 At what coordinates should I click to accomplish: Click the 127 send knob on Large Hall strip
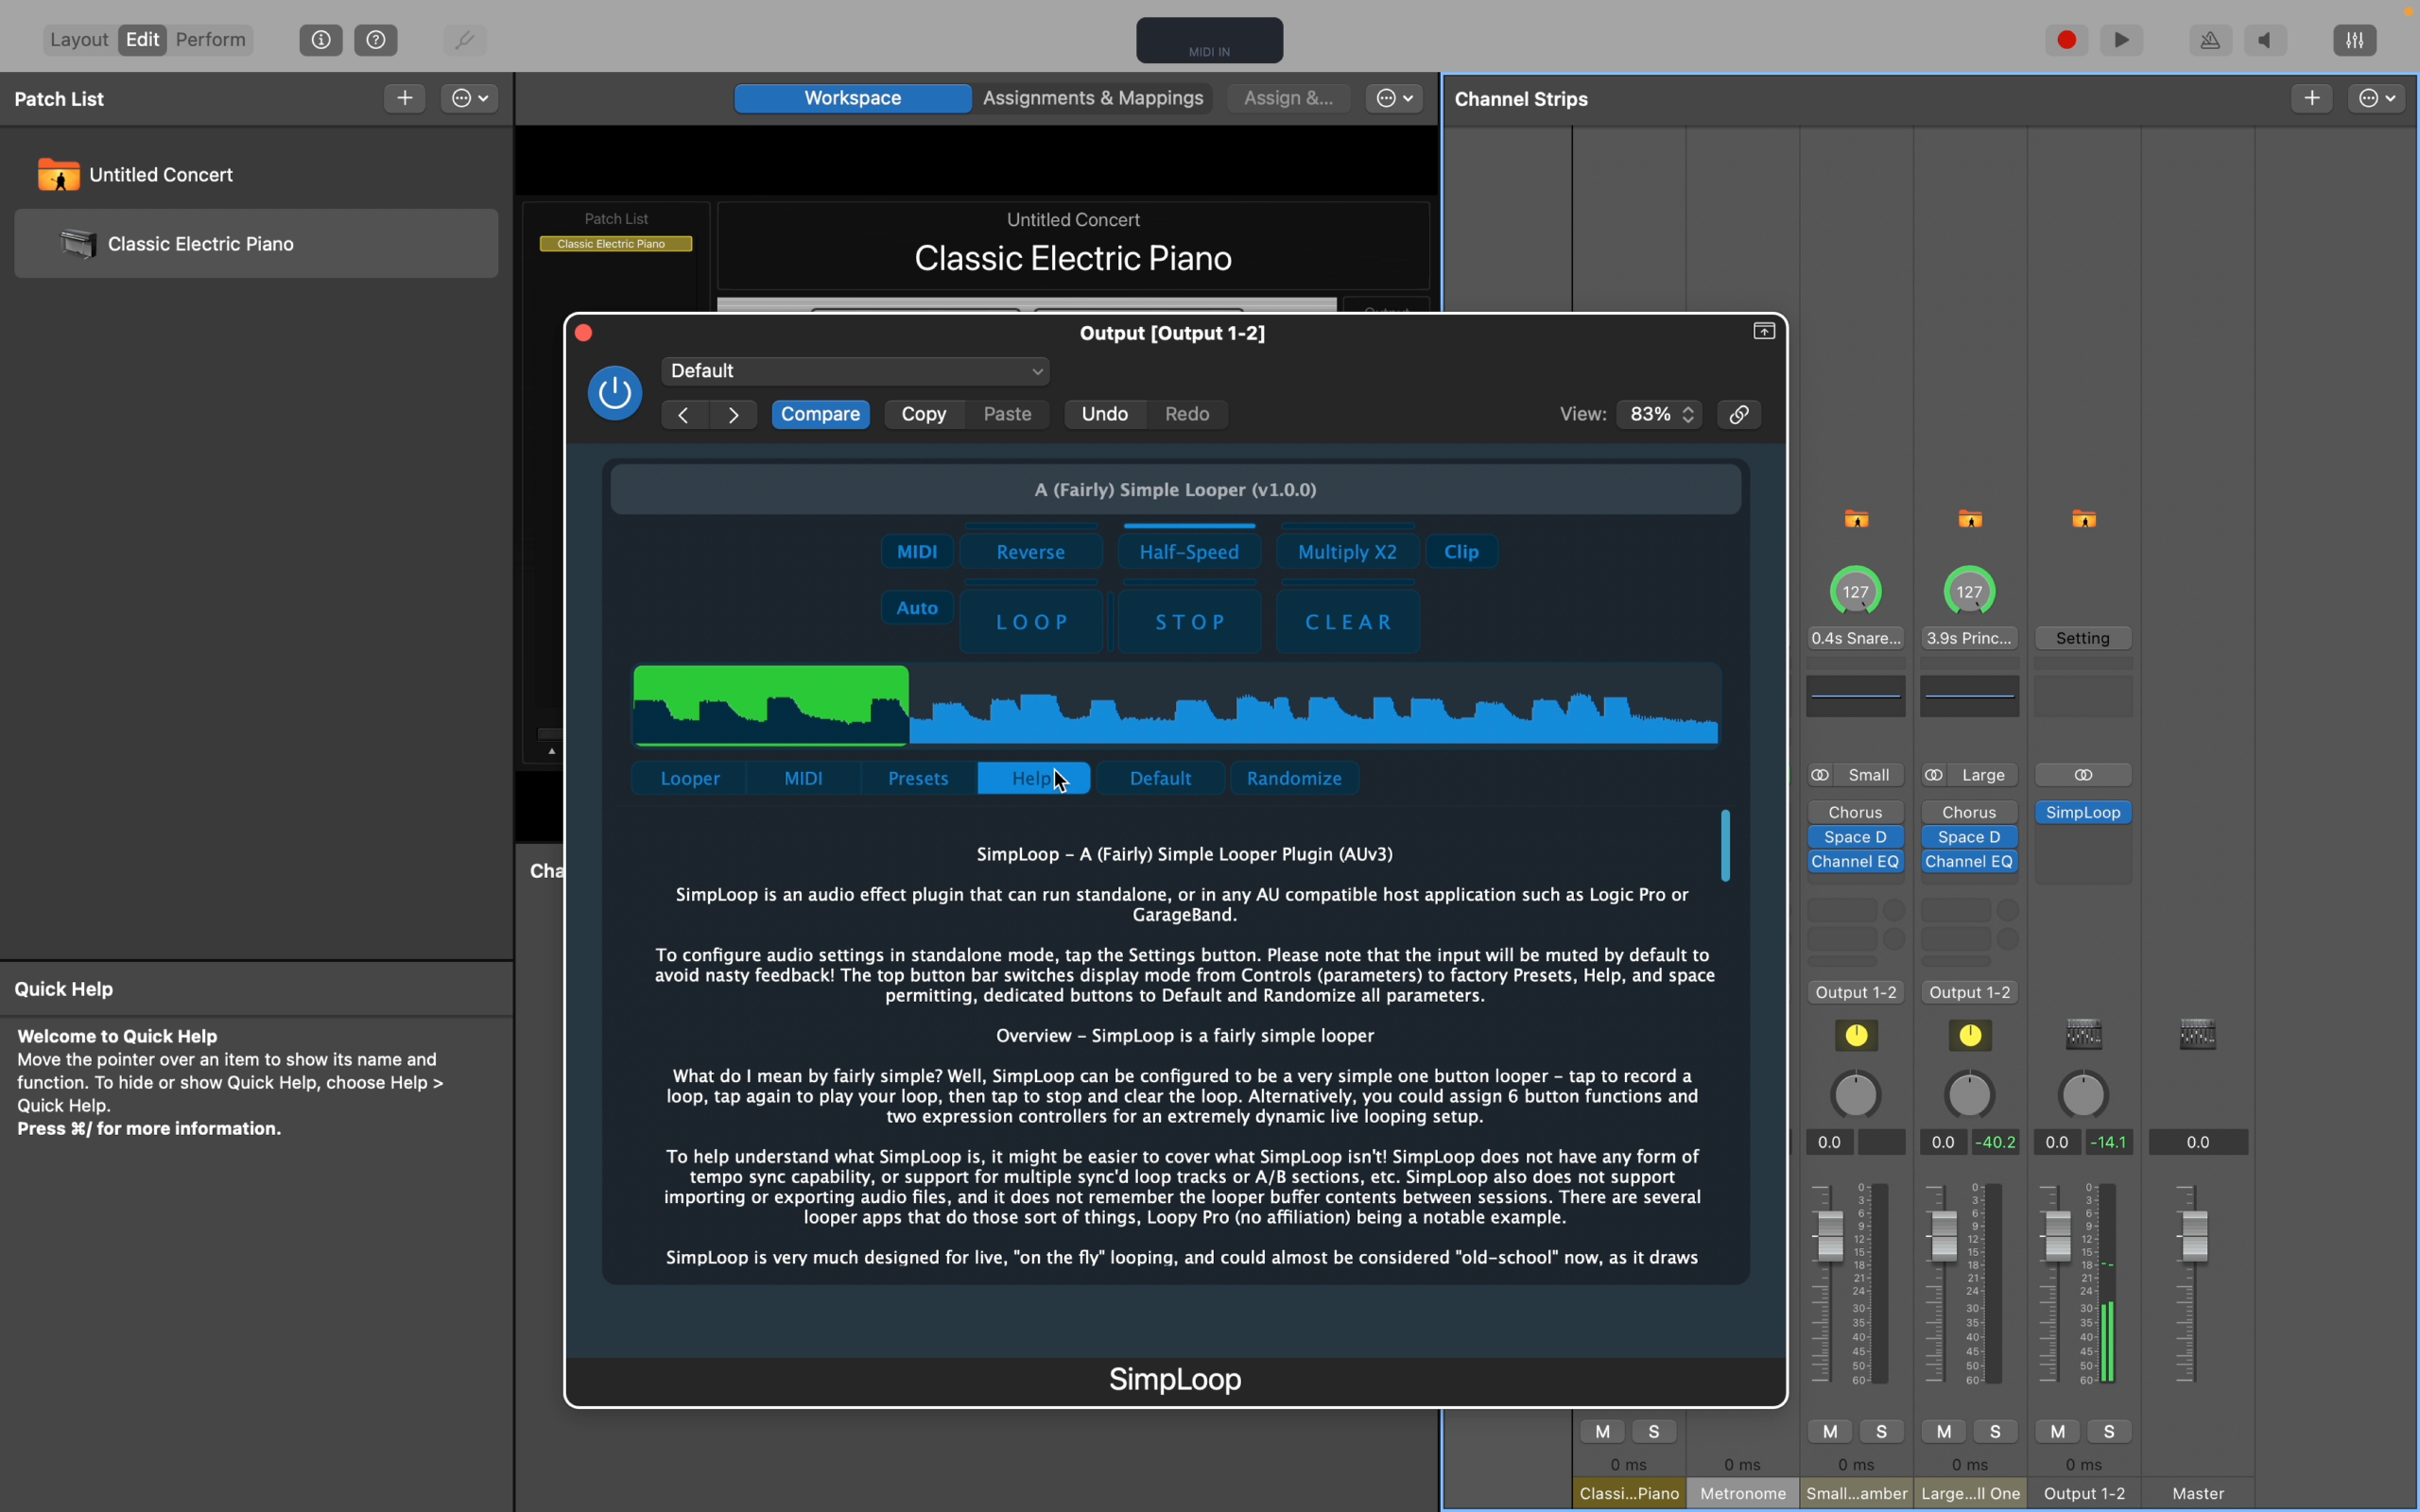pyautogui.click(x=1970, y=592)
